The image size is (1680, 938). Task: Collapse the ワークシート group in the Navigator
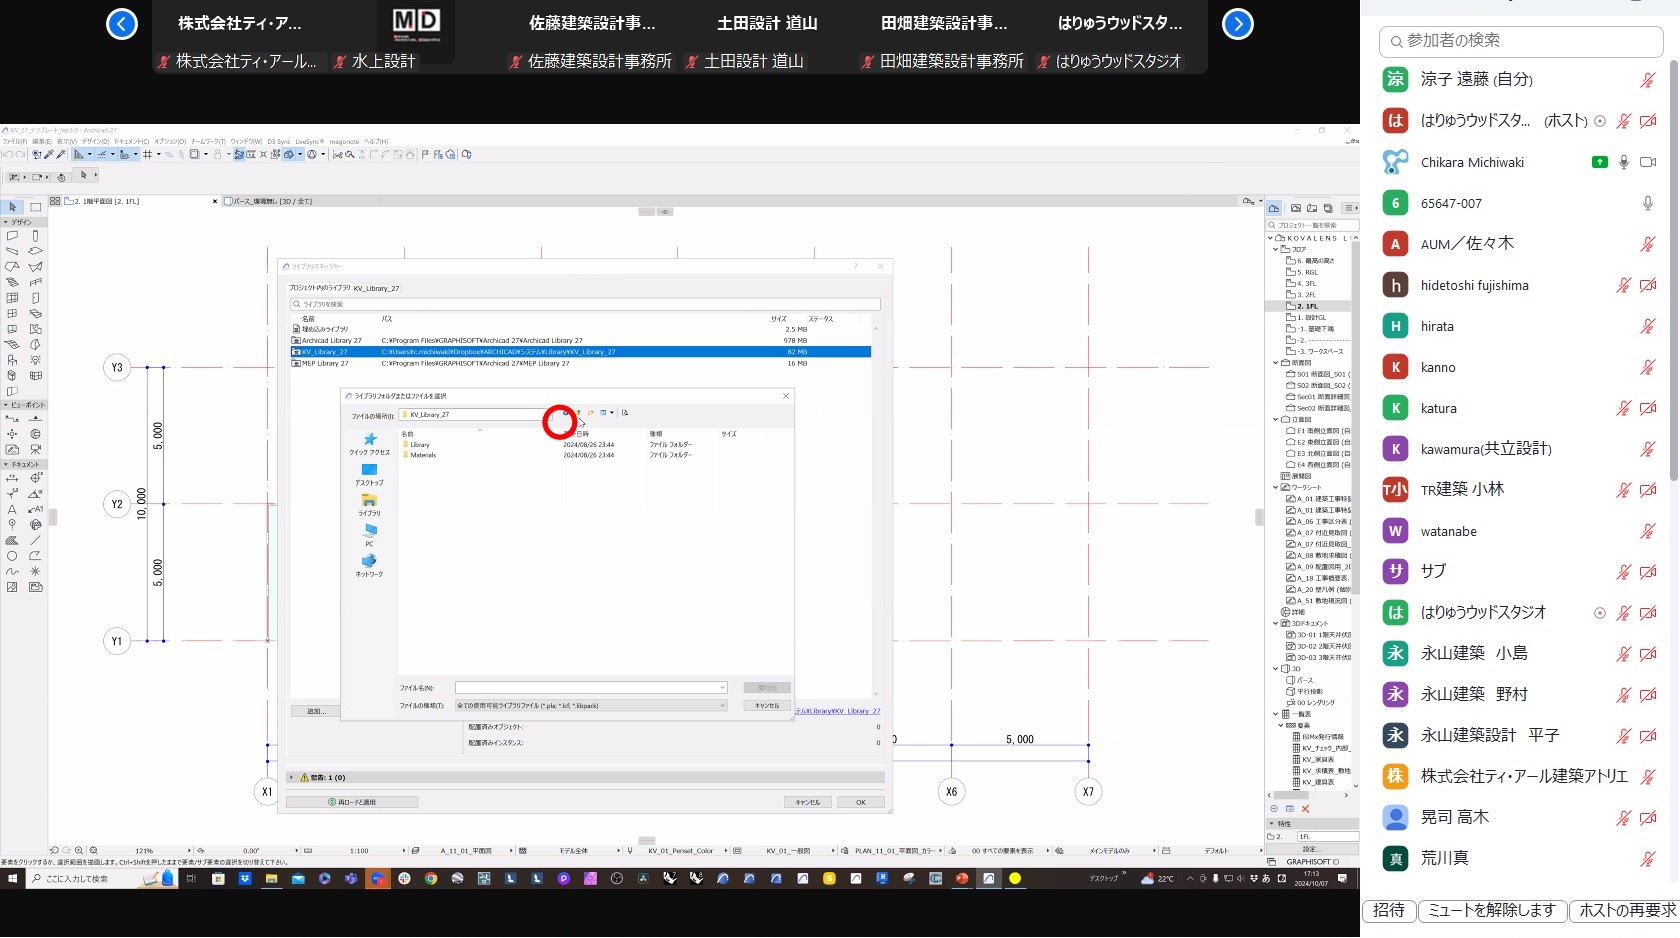[x=1276, y=487]
